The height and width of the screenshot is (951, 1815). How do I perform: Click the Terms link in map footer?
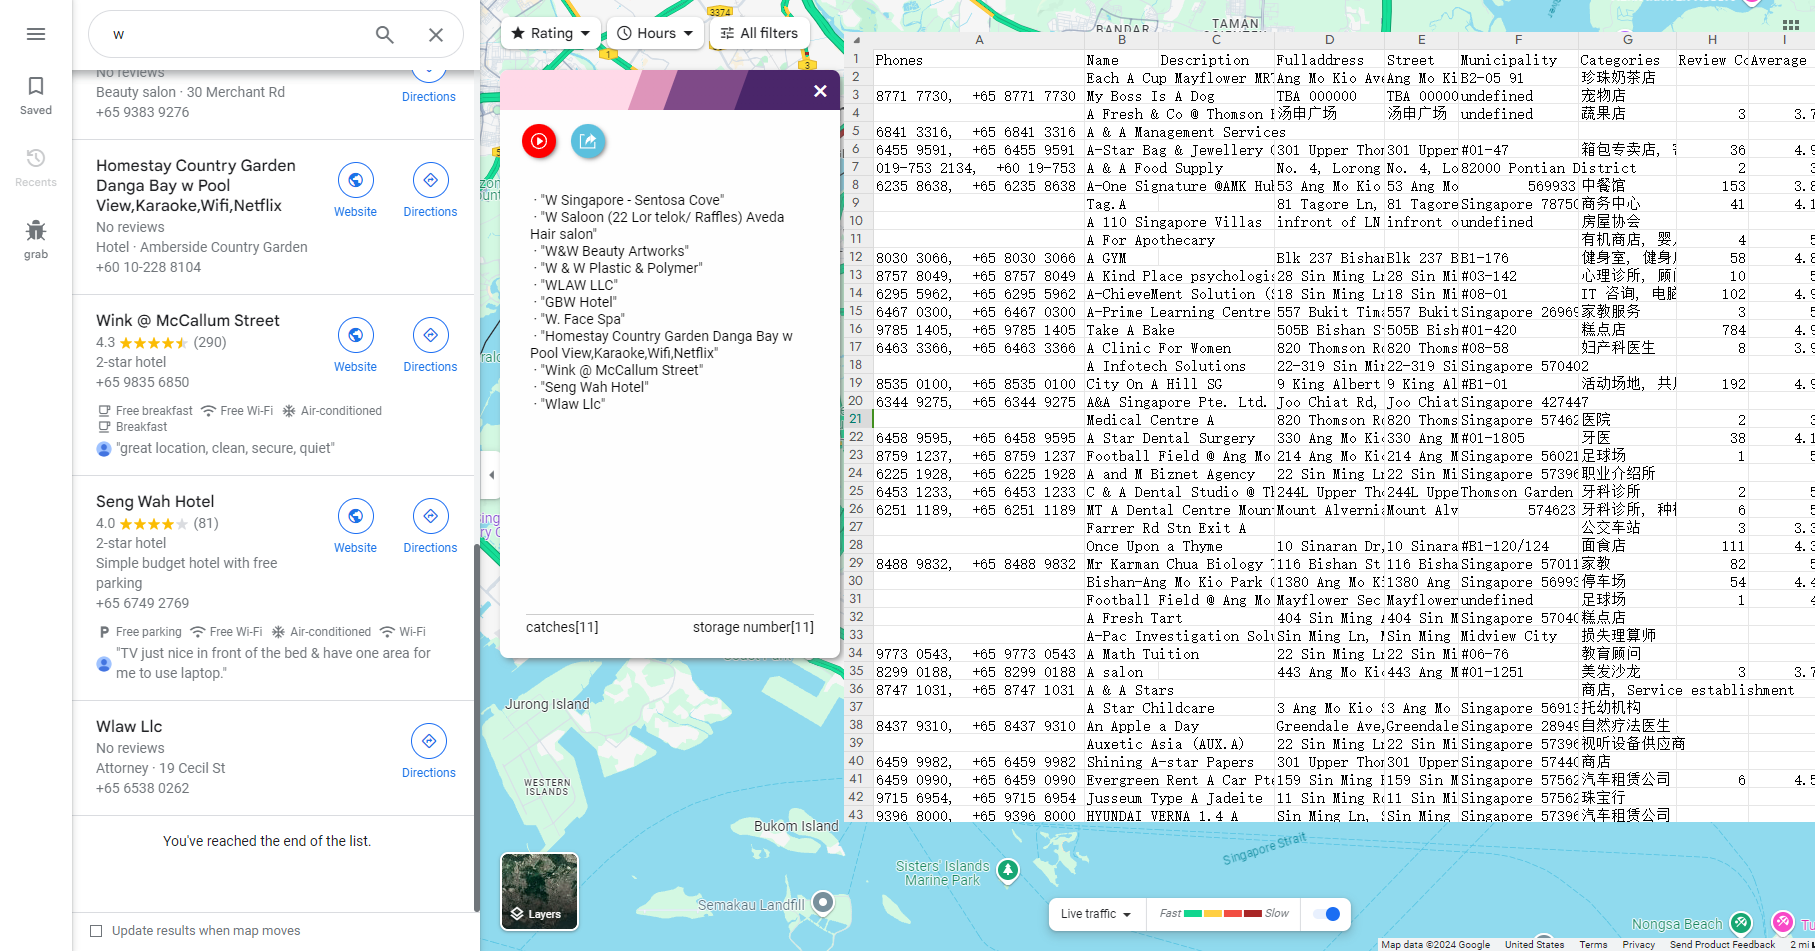(1593, 944)
